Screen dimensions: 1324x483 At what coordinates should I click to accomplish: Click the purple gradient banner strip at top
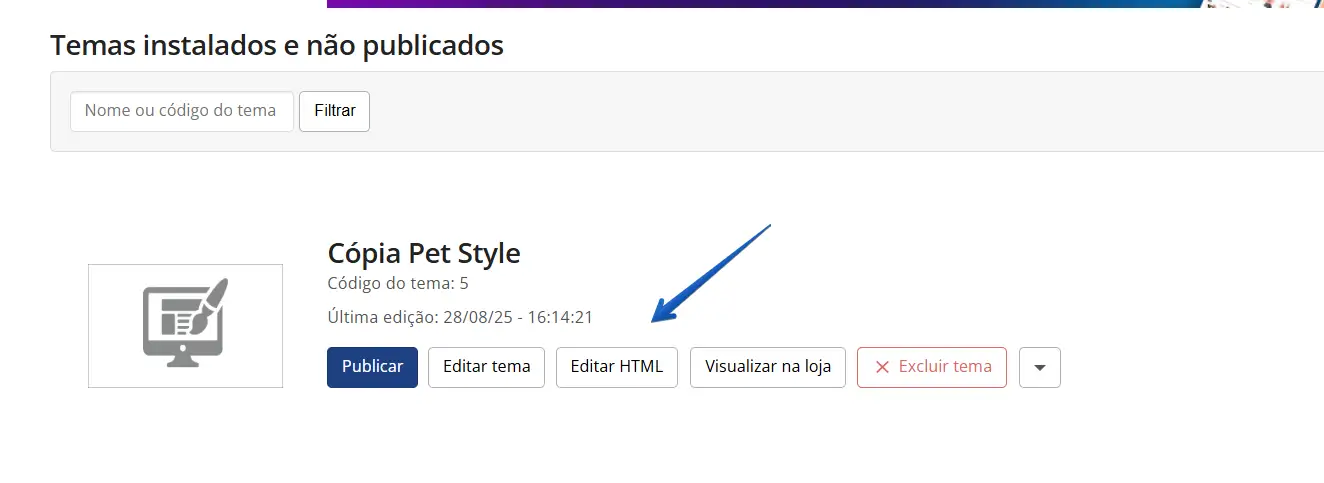pos(700,3)
